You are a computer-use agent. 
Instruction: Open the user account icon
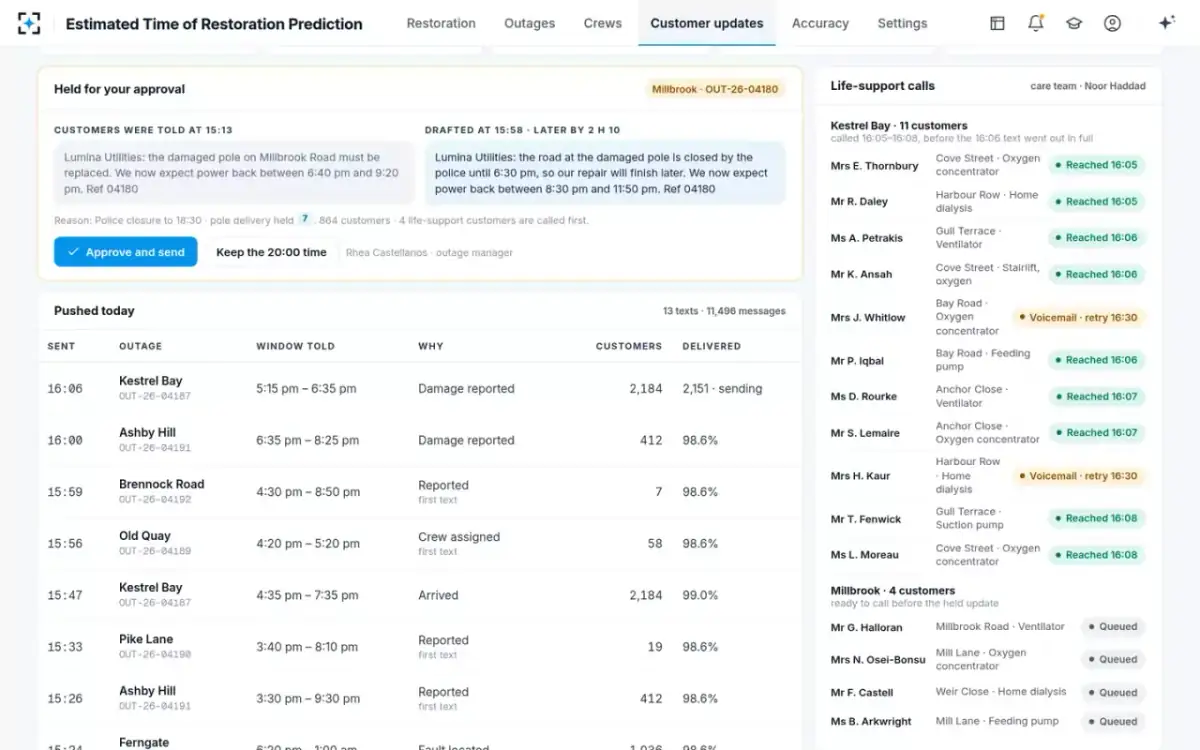point(1112,23)
